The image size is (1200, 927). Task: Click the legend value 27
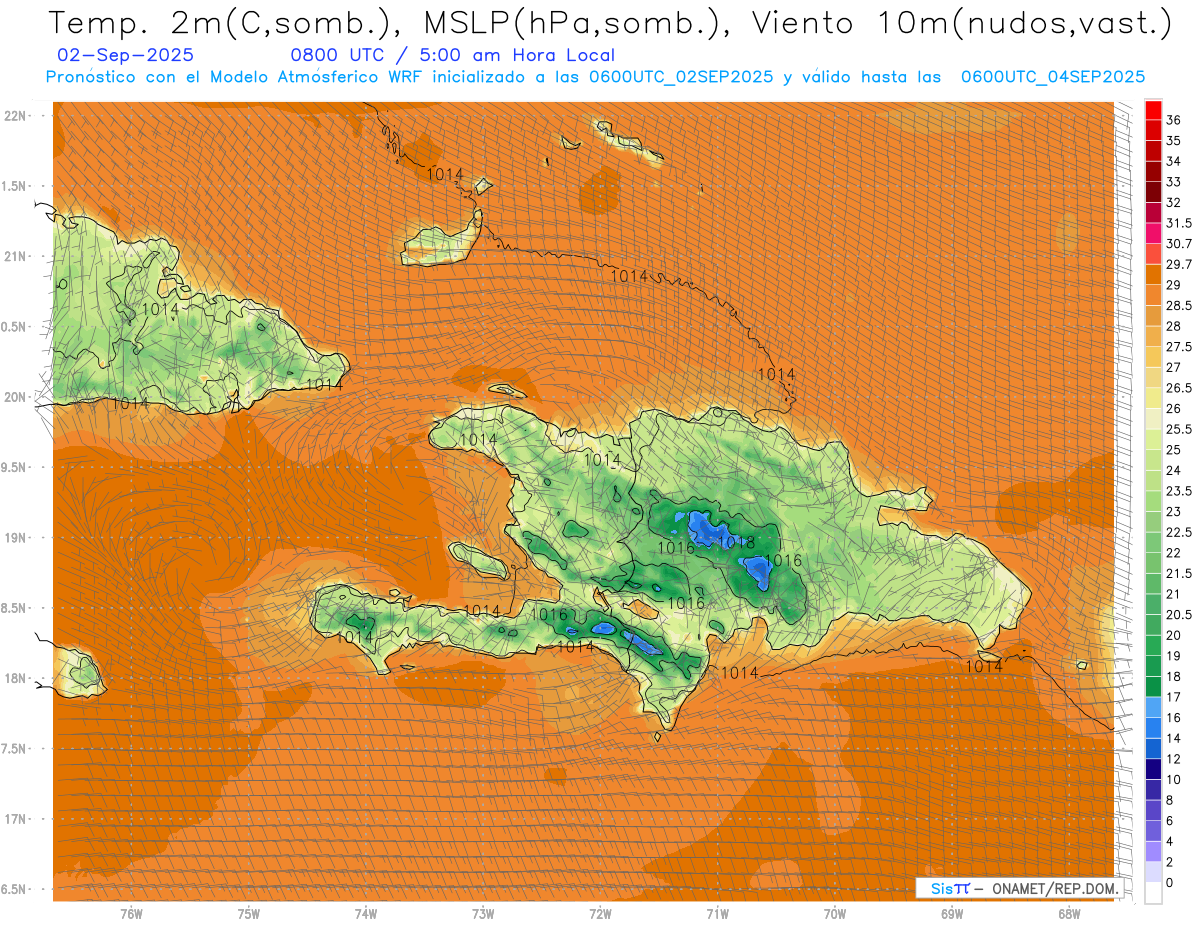pos(1174,367)
